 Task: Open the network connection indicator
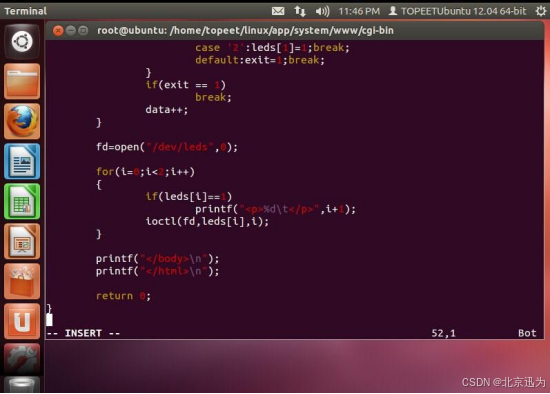[x=300, y=11]
